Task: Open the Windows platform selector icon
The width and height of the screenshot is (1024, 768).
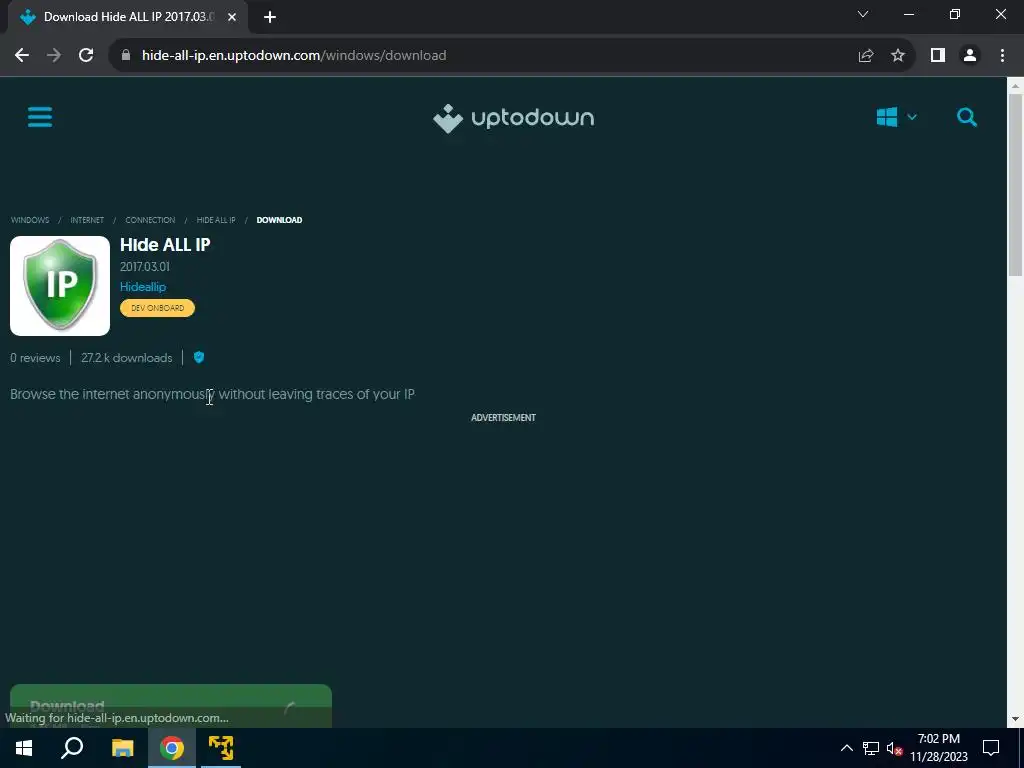Action: pyautogui.click(x=886, y=118)
